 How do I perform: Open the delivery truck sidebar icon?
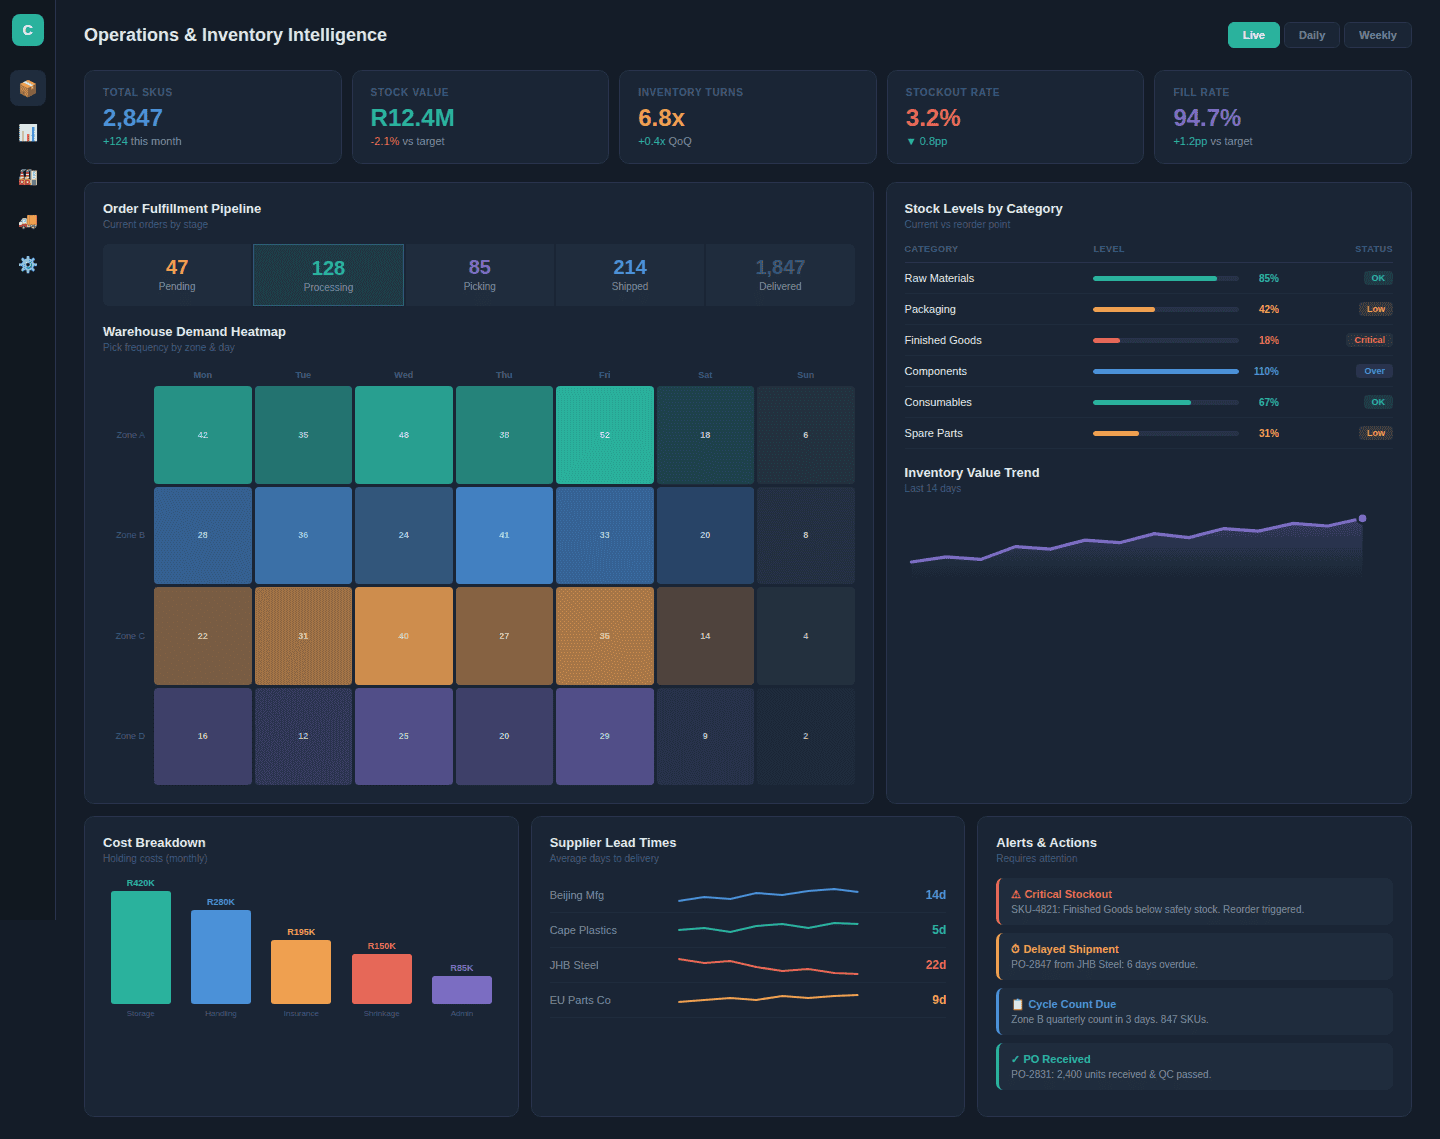(28, 220)
